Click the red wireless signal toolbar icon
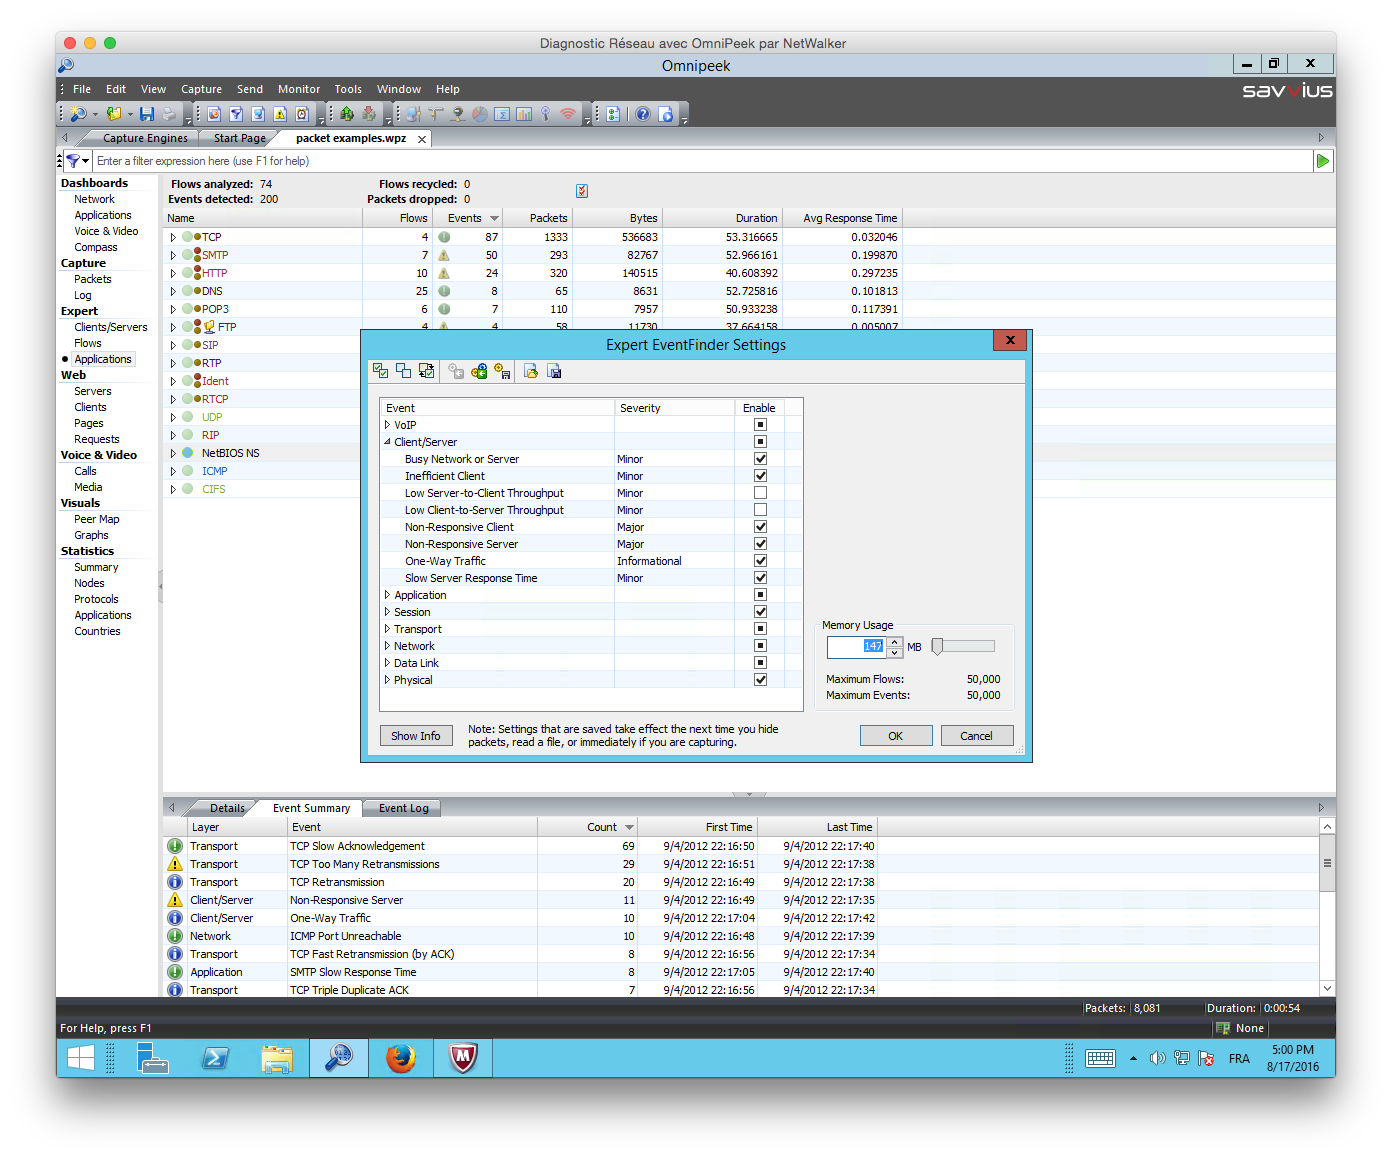 click(x=568, y=114)
